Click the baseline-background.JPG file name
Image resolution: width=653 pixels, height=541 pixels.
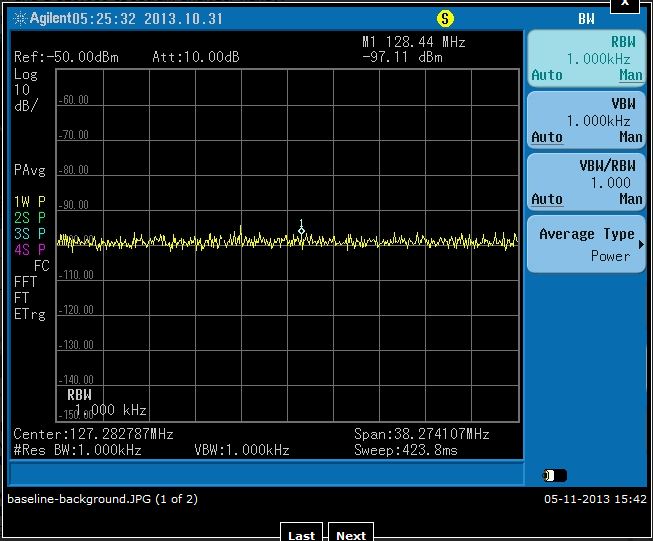pyautogui.click(x=102, y=499)
